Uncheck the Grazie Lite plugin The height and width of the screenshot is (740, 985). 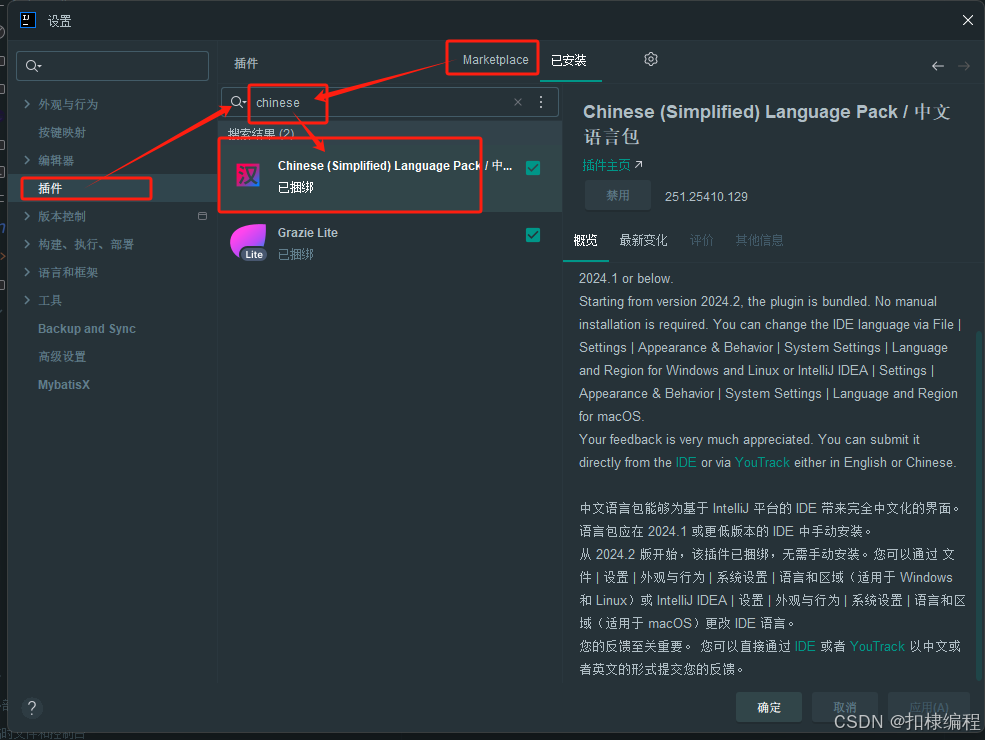coord(533,235)
